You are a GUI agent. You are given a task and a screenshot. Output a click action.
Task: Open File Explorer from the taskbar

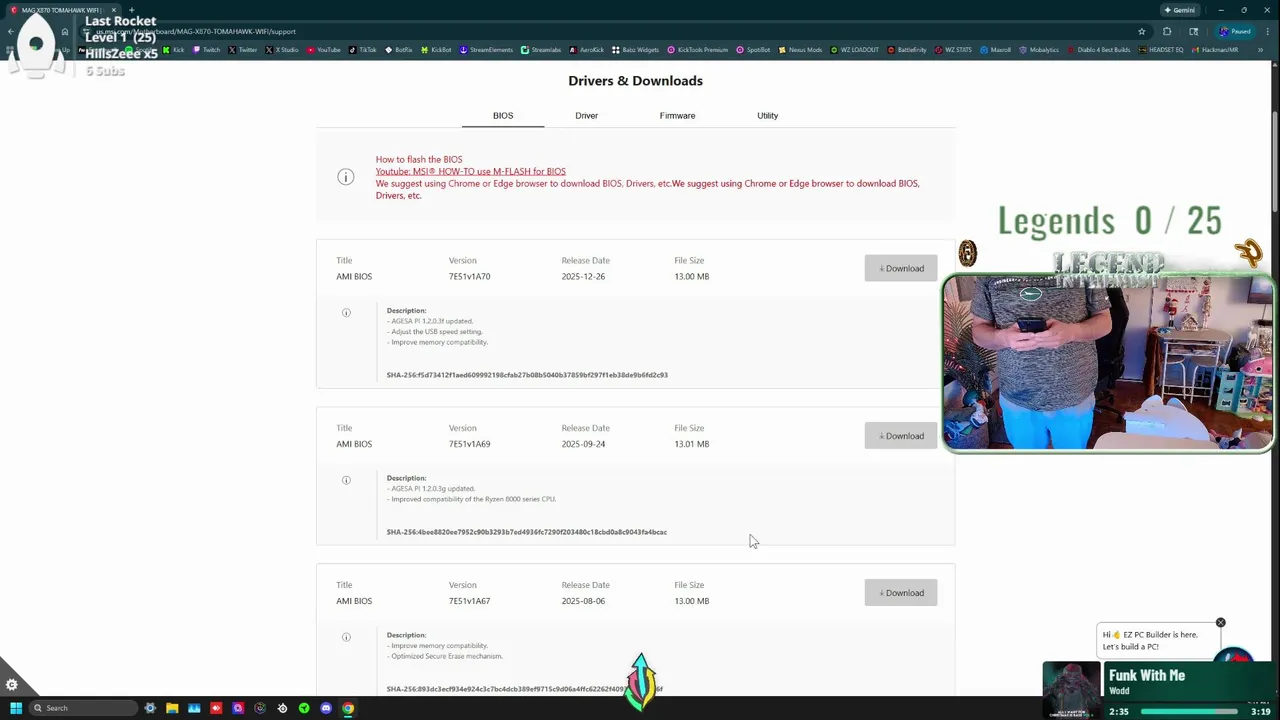point(172,708)
